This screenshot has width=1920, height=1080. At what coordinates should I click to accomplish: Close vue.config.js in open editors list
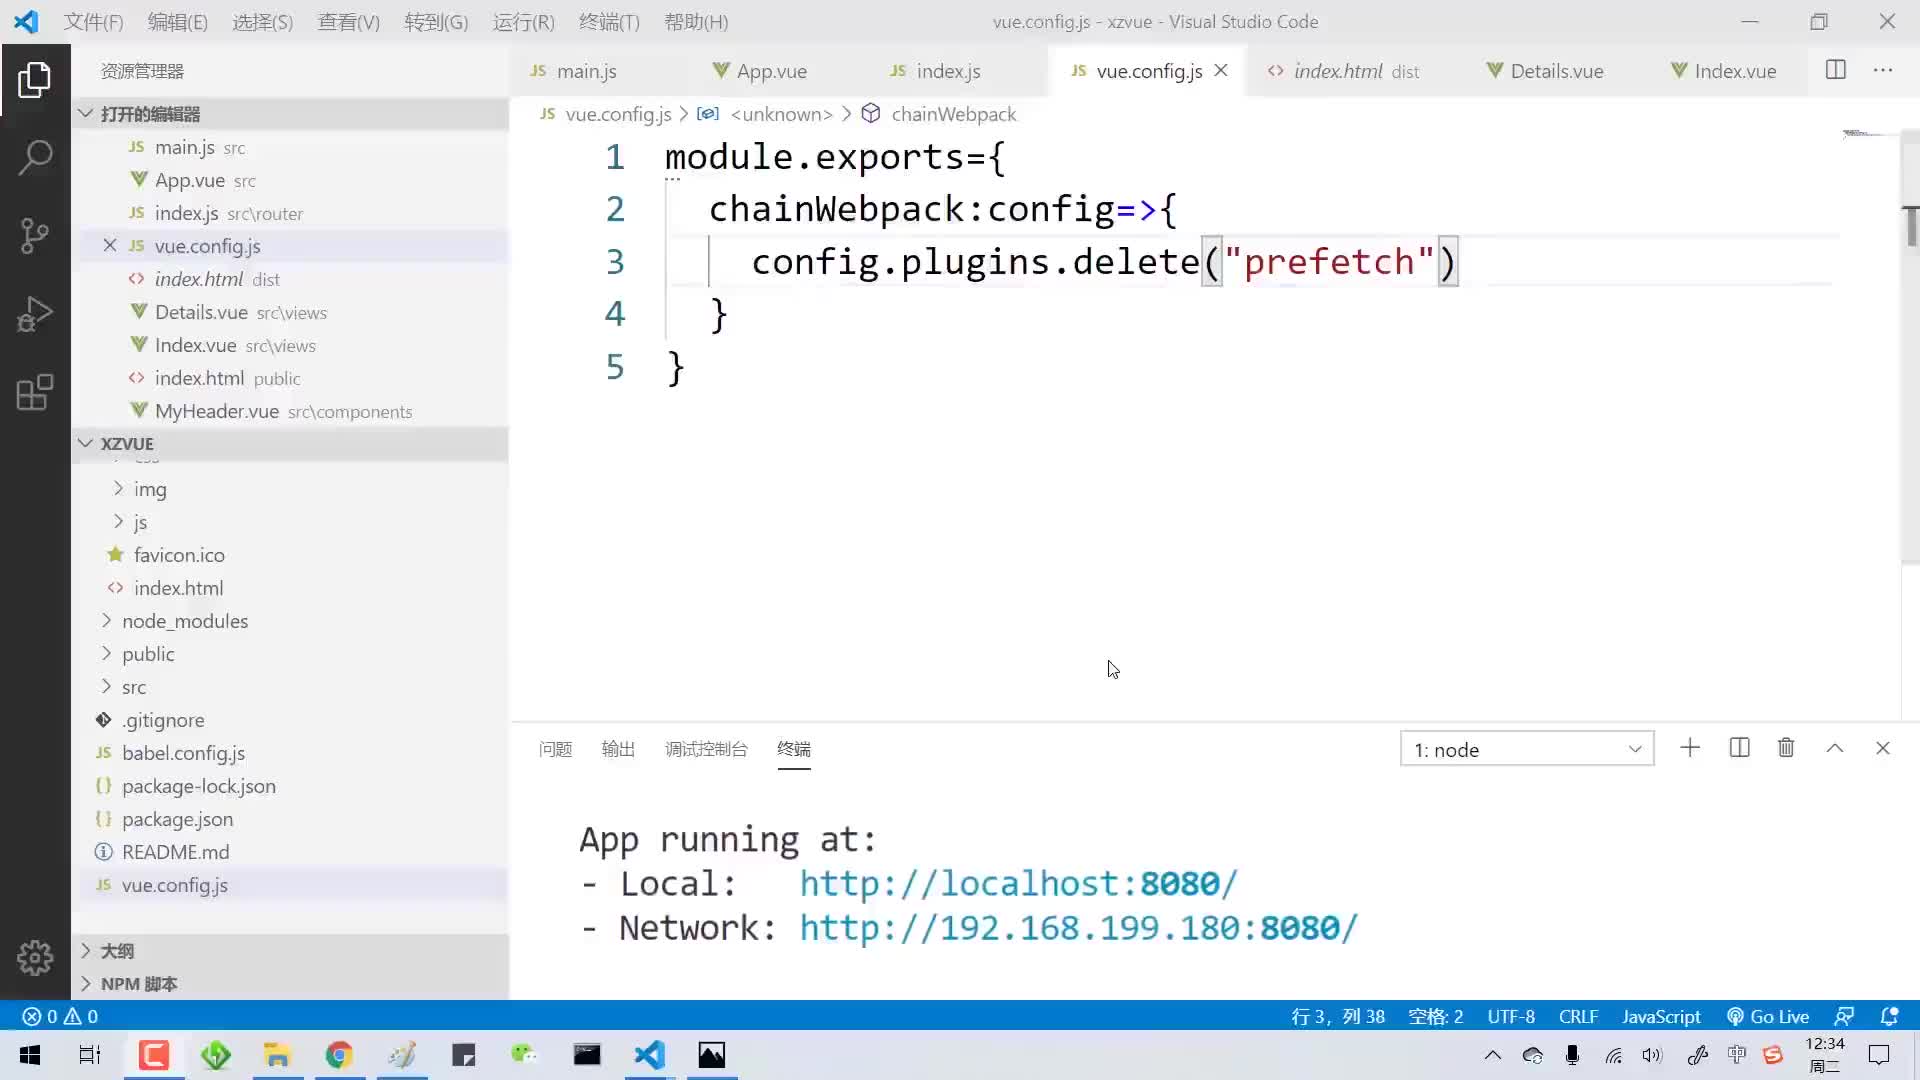click(110, 246)
